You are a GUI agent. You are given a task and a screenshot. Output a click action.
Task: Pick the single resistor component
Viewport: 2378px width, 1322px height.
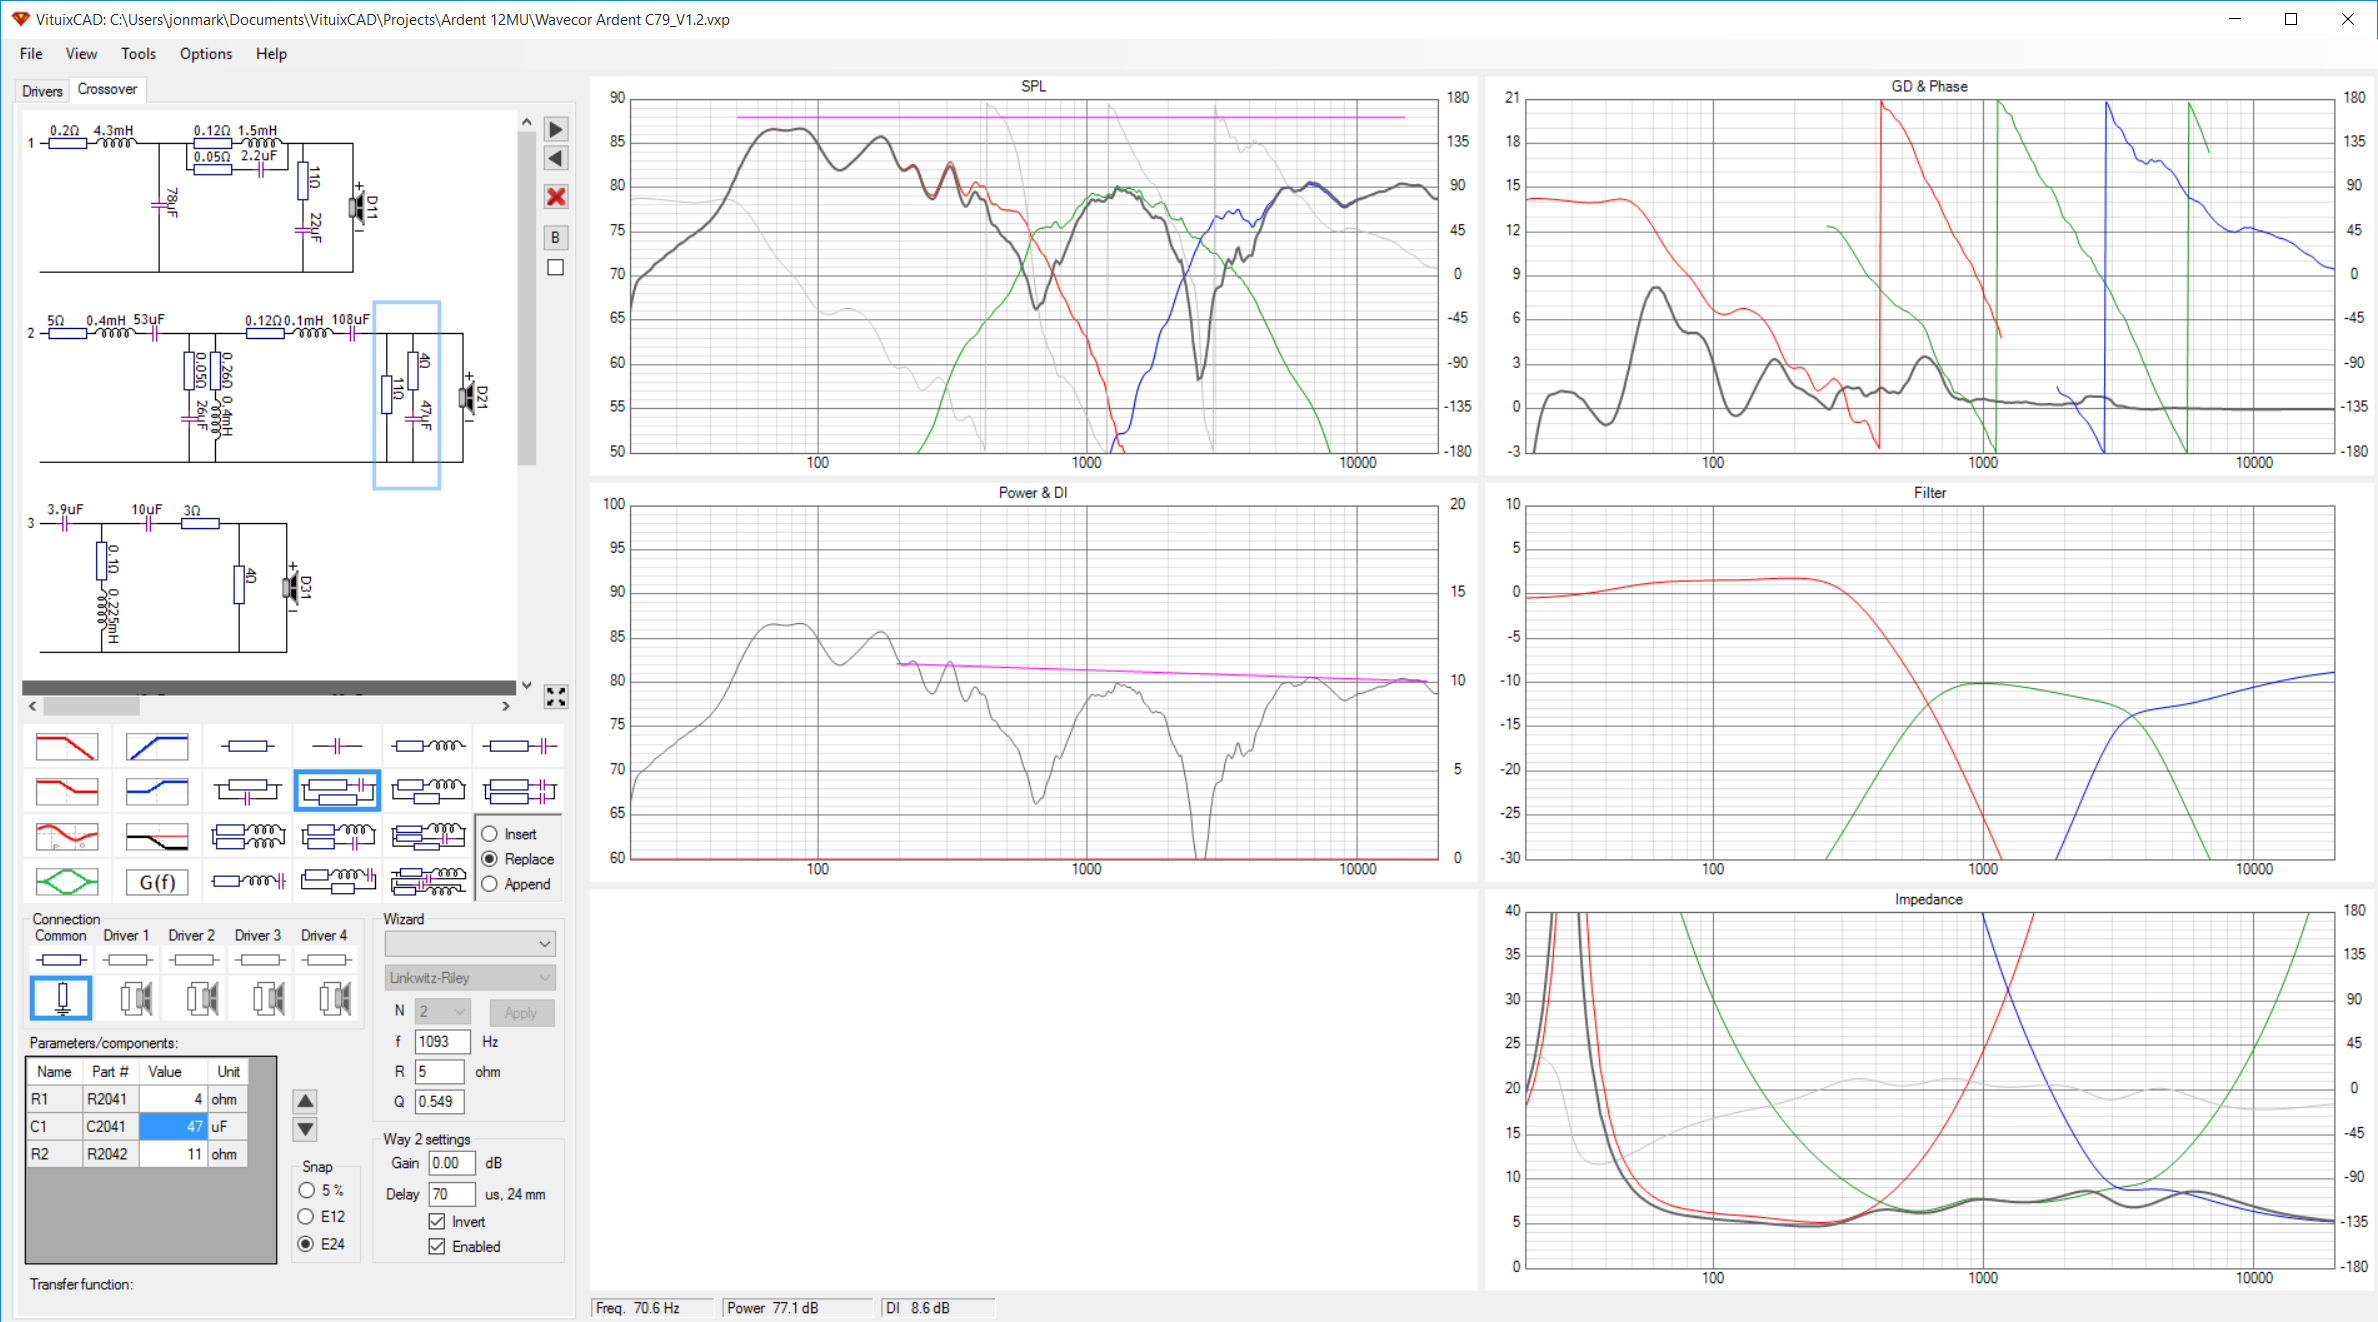pos(246,746)
